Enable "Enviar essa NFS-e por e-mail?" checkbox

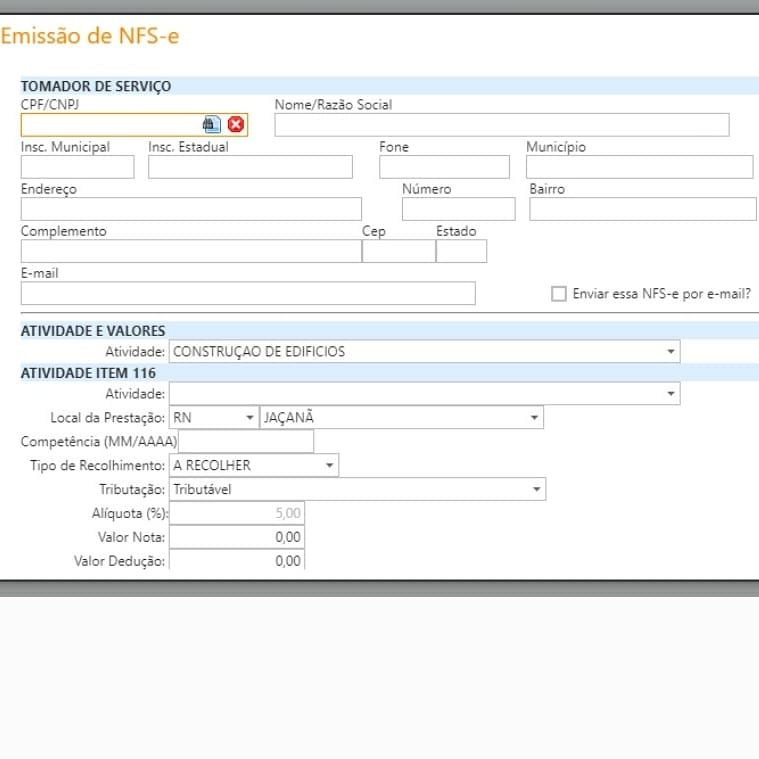[x=559, y=294]
